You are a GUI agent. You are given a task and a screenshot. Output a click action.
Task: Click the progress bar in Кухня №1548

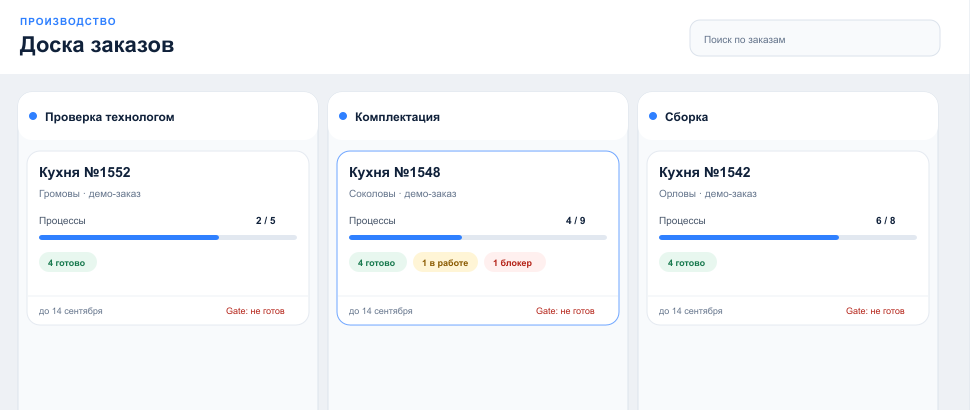pos(478,237)
